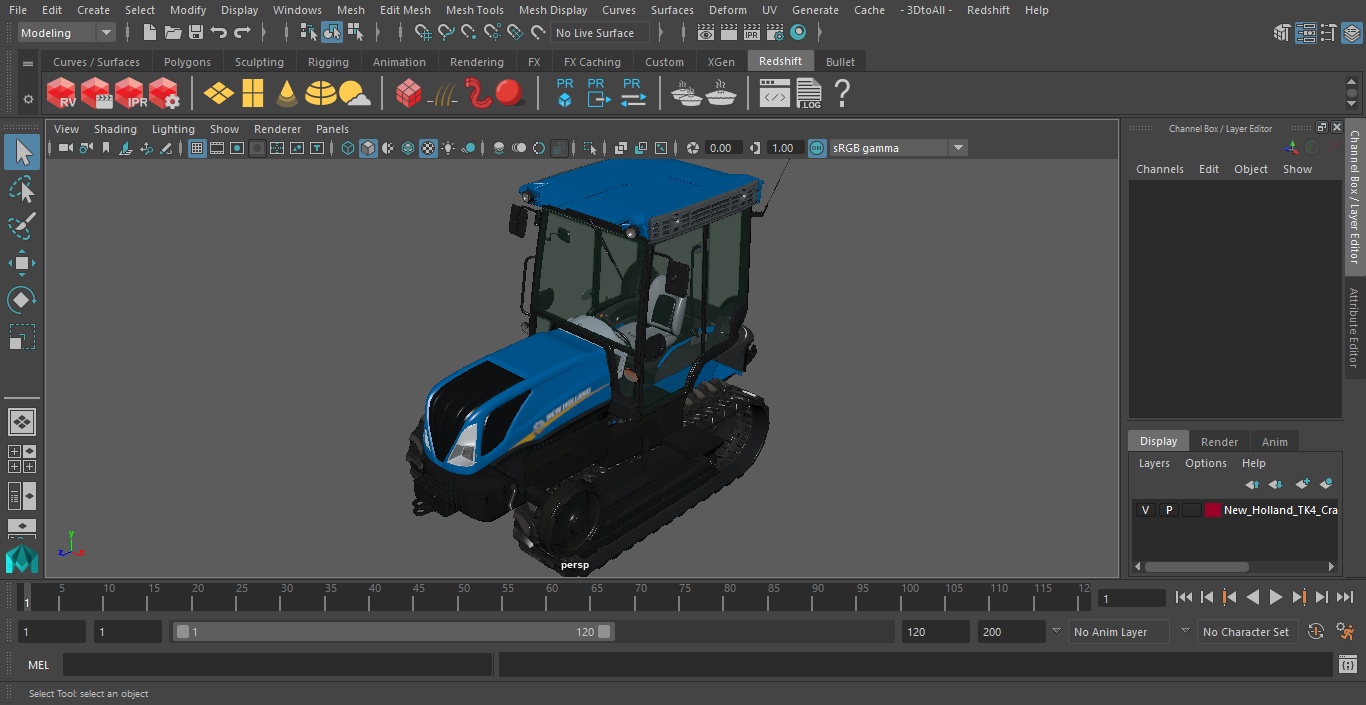Viewport: 1366px width, 705px height.
Task: Open the Mesh Tools menu
Action: point(474,10)
